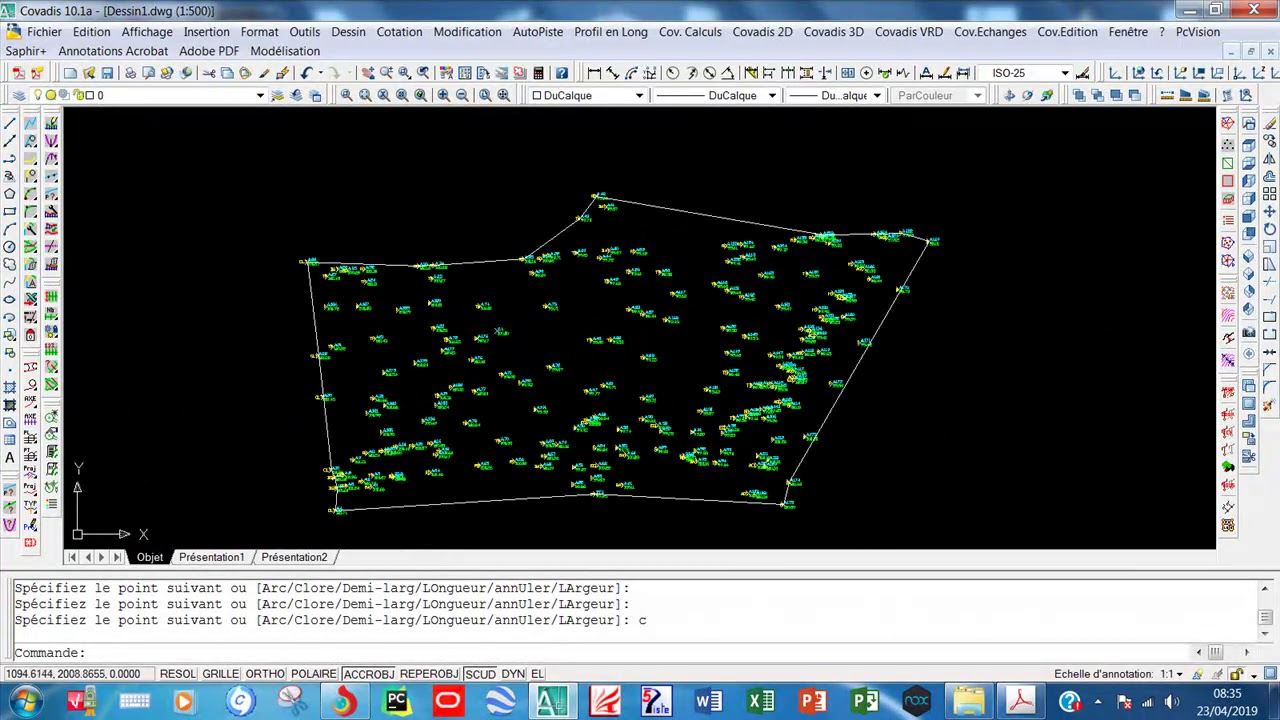
Task: Click the Commande input line
Action: click(x=600, y=653)
